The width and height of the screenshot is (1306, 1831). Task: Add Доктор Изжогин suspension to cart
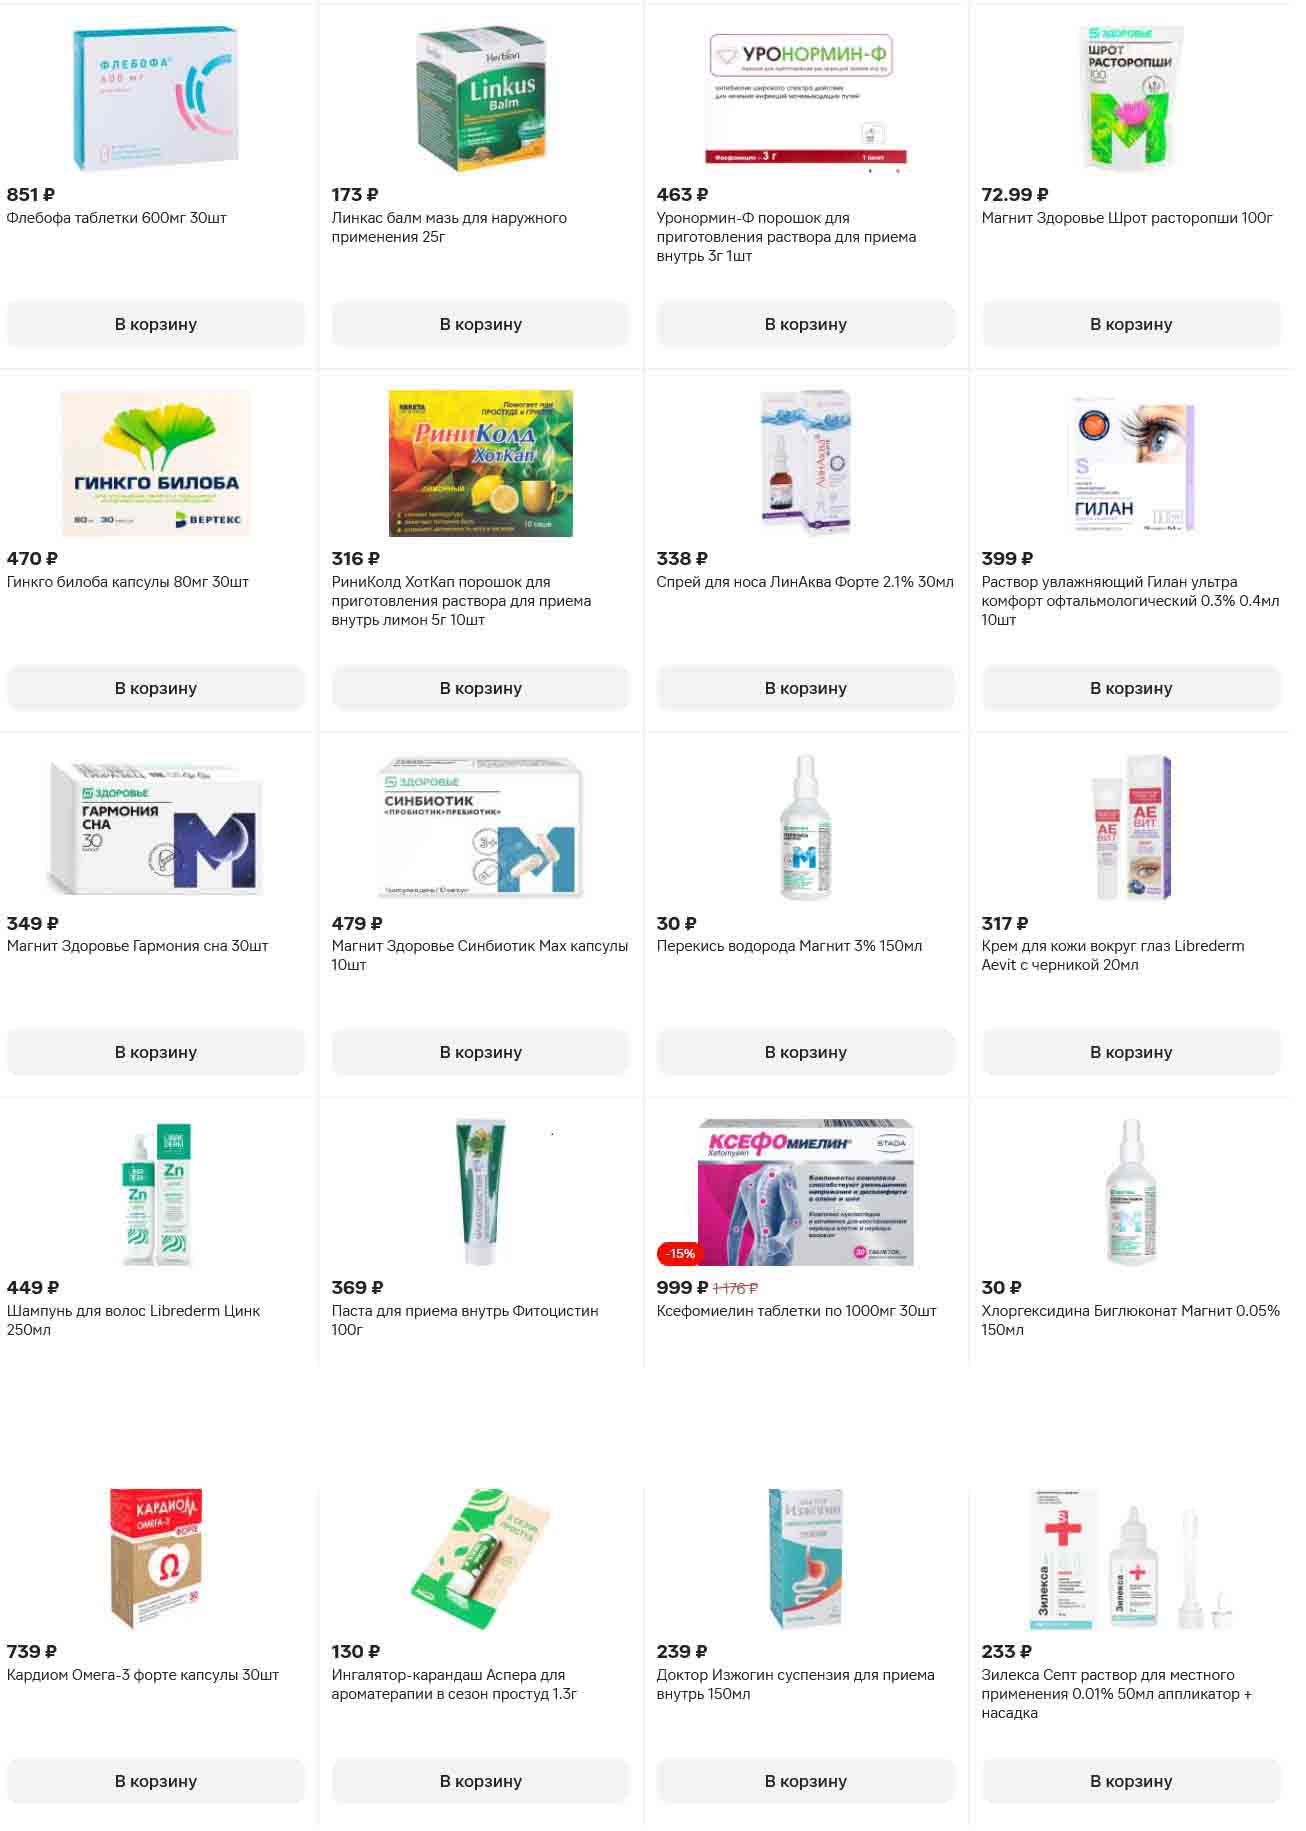(x=806, y=1781)
